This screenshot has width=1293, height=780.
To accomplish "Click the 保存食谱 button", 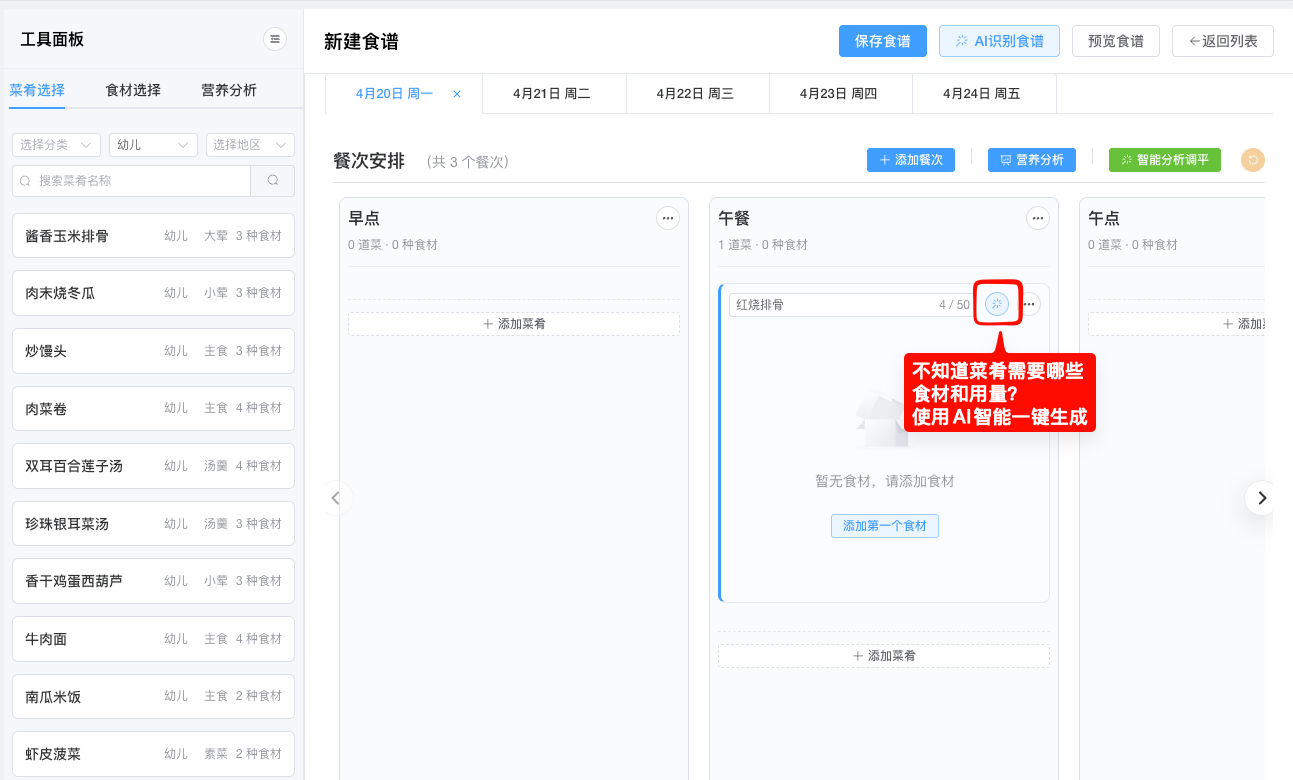I will (882, 41).
